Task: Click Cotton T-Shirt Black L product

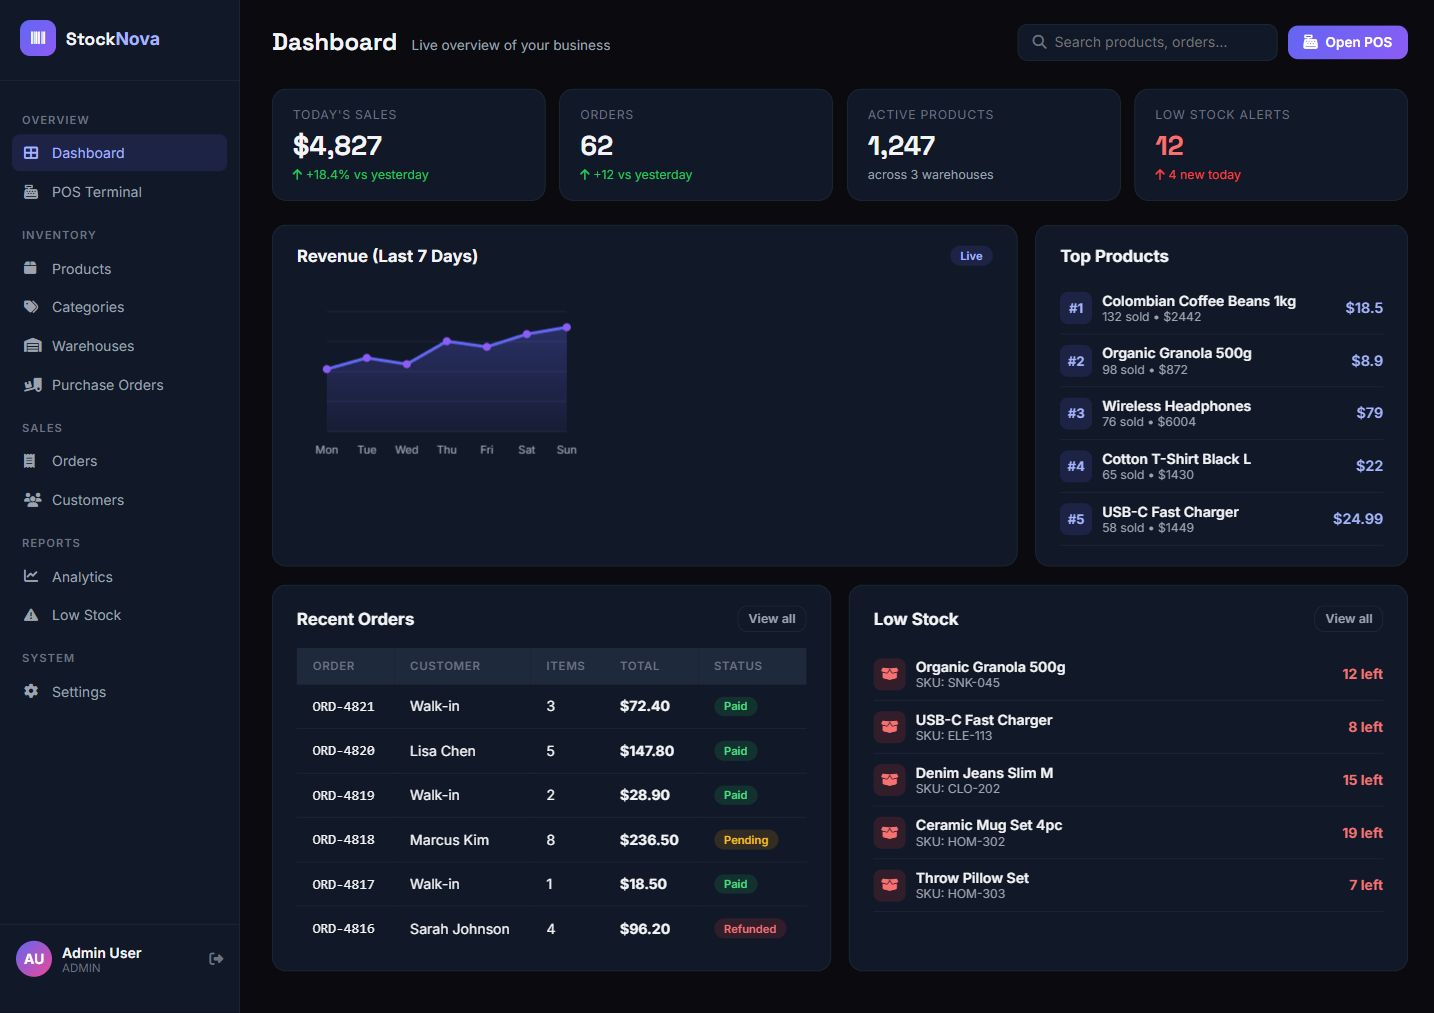Action: 1176,459
